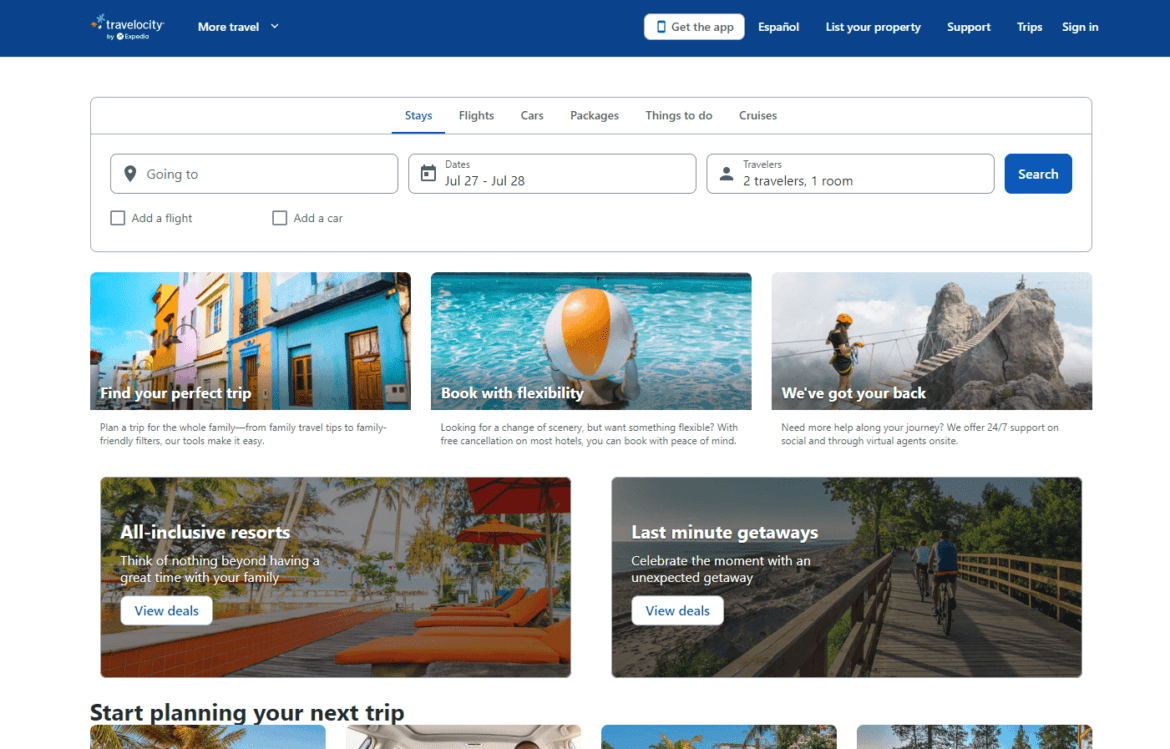Click the phone icon on Get the app button

pos(660,27)
